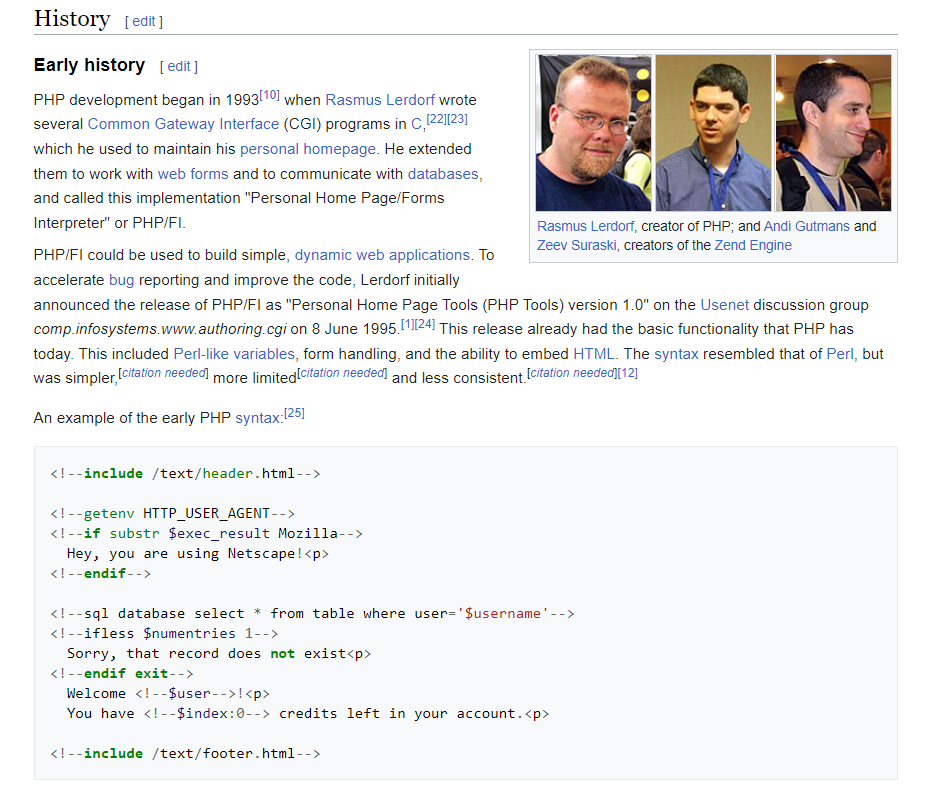Open citation [22]
The height and width of the screenshot is (786, 938).
tap(437, 119)
